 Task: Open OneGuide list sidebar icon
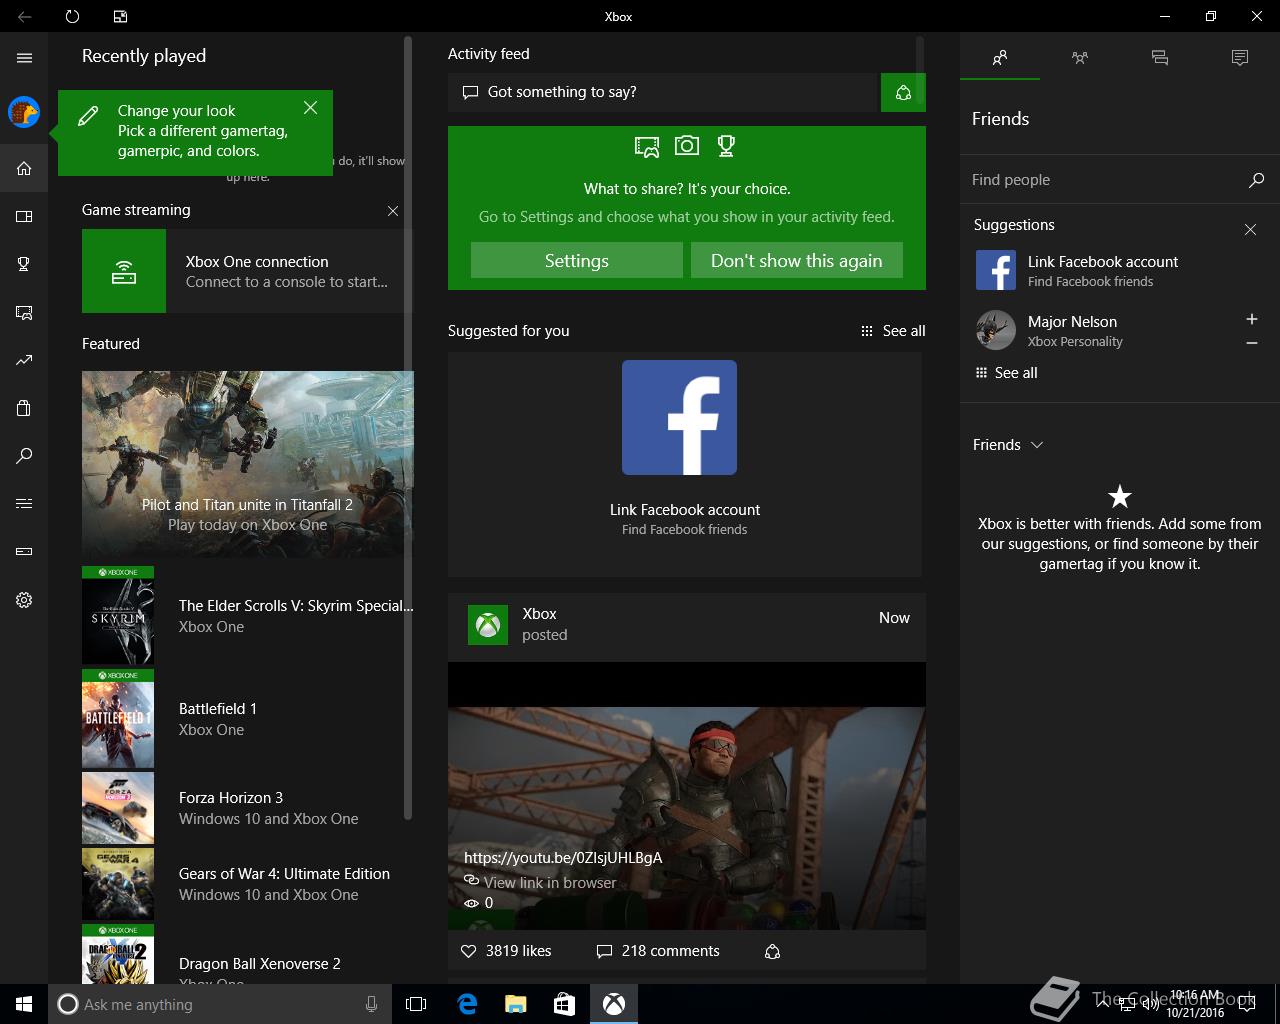tap(24, 504)
